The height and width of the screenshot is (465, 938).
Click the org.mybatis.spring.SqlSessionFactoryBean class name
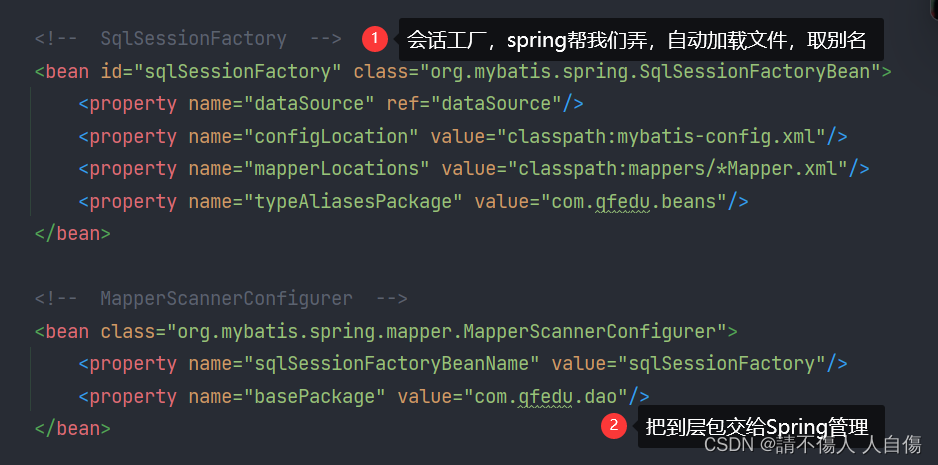[645, 72]
